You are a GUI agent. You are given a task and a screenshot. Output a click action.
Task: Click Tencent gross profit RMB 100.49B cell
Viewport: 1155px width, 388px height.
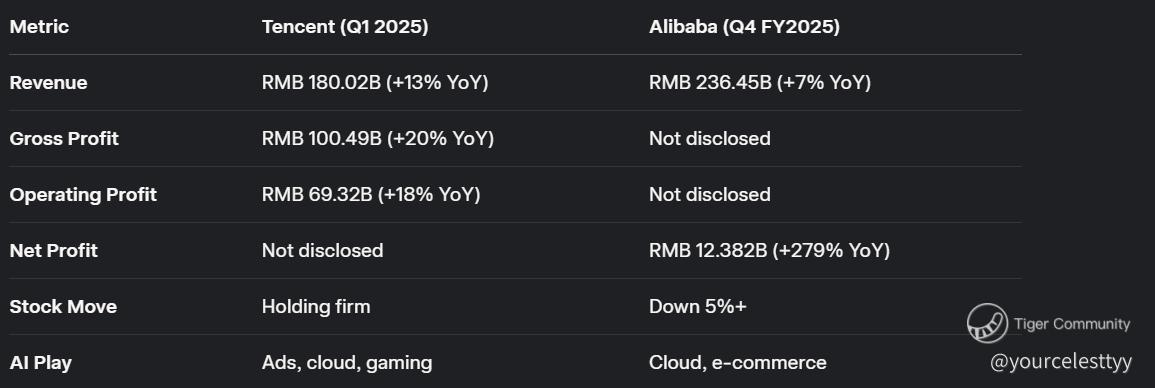tap(378, 138)
